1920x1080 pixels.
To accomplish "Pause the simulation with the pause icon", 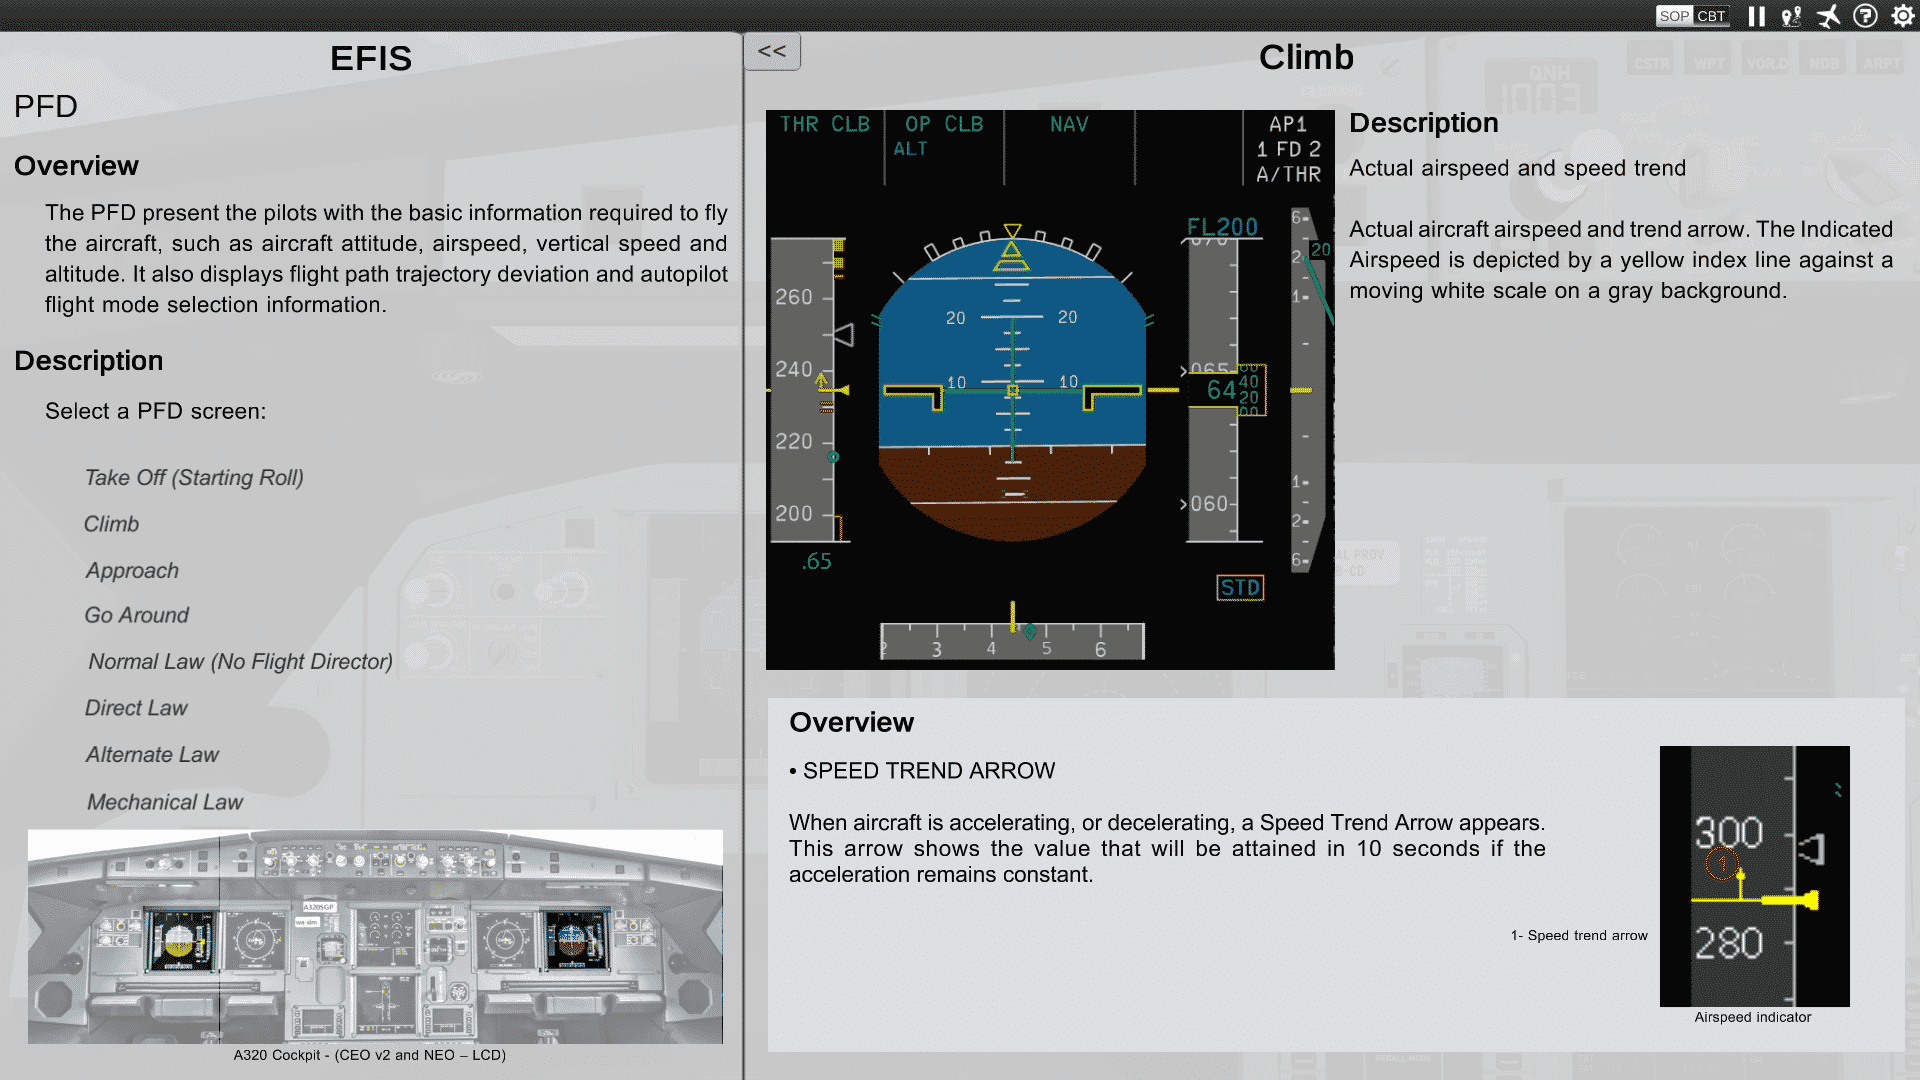I will (1756, 16).
